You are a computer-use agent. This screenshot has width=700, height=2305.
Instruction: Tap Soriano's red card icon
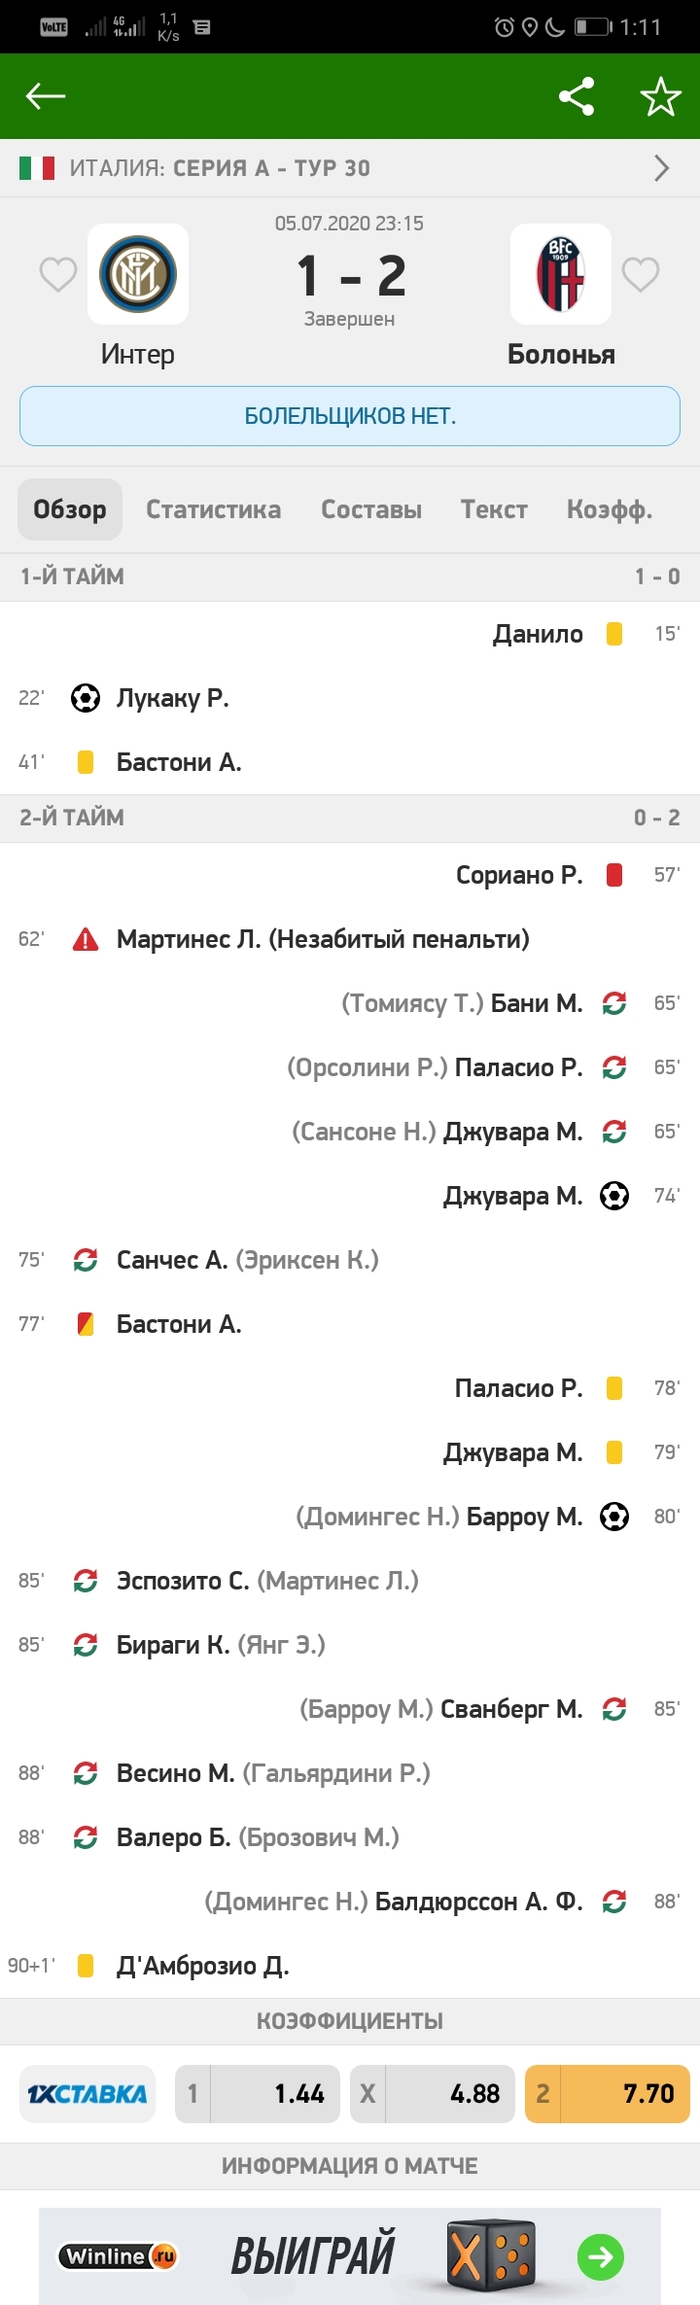click(x=615, y=875)
